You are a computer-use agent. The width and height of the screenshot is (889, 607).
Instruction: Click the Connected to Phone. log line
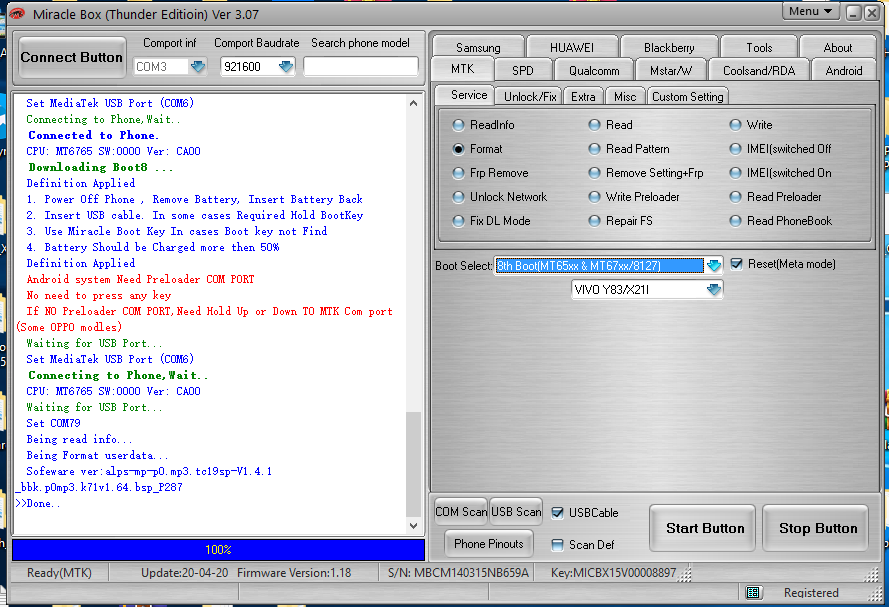tap(94, 135)
